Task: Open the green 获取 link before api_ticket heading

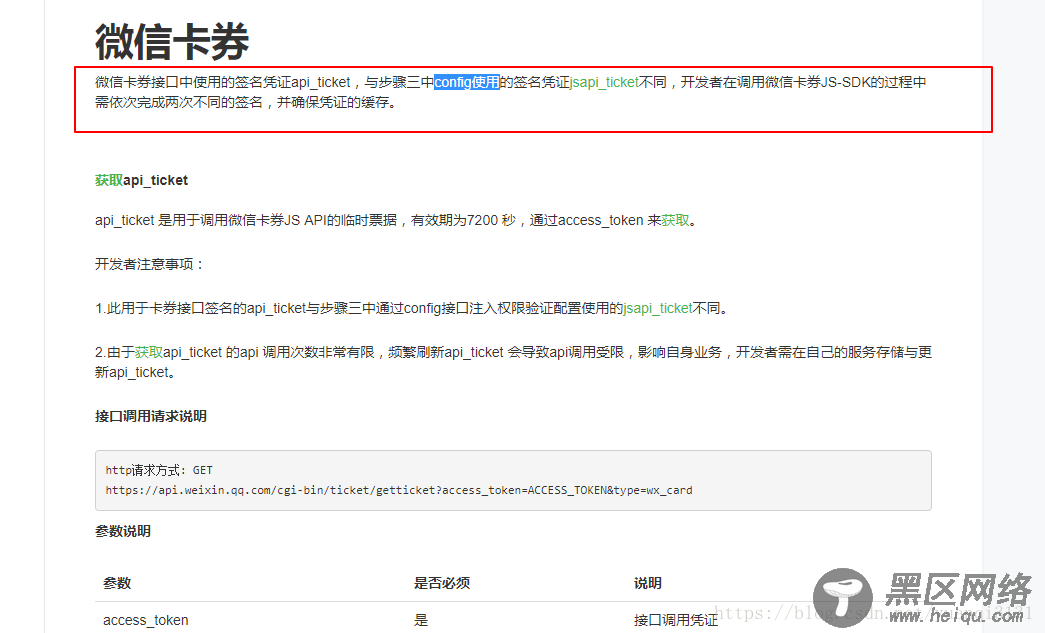Action: click(x=109, y=181)
